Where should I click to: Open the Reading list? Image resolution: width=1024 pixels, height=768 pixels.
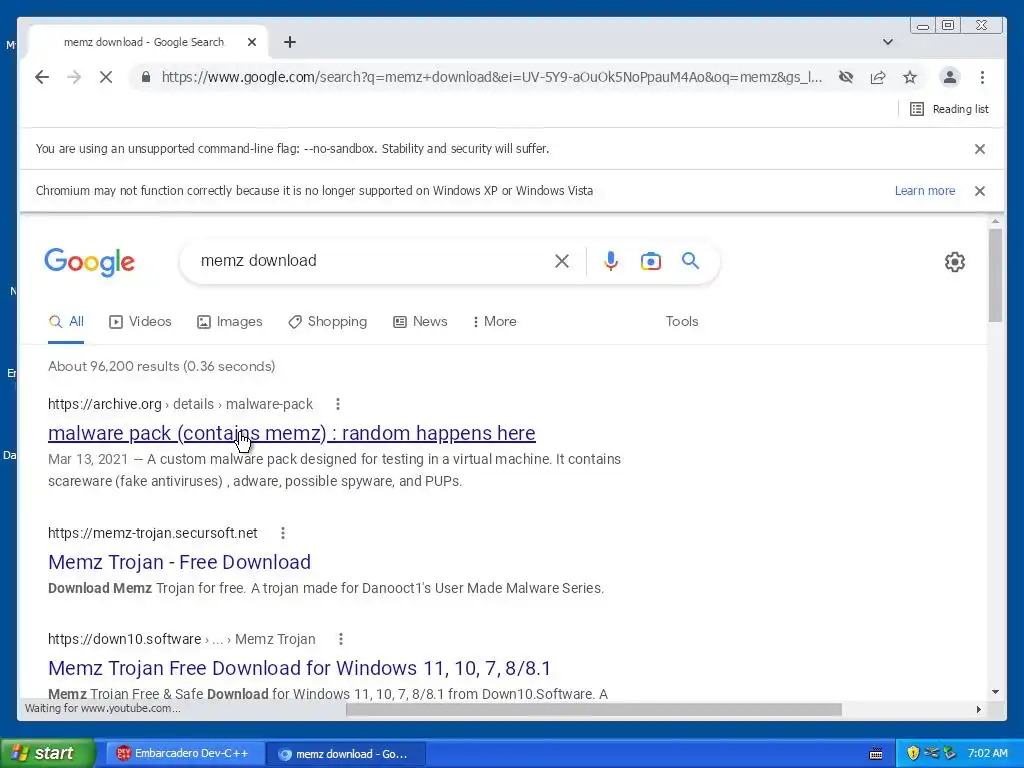949,109
